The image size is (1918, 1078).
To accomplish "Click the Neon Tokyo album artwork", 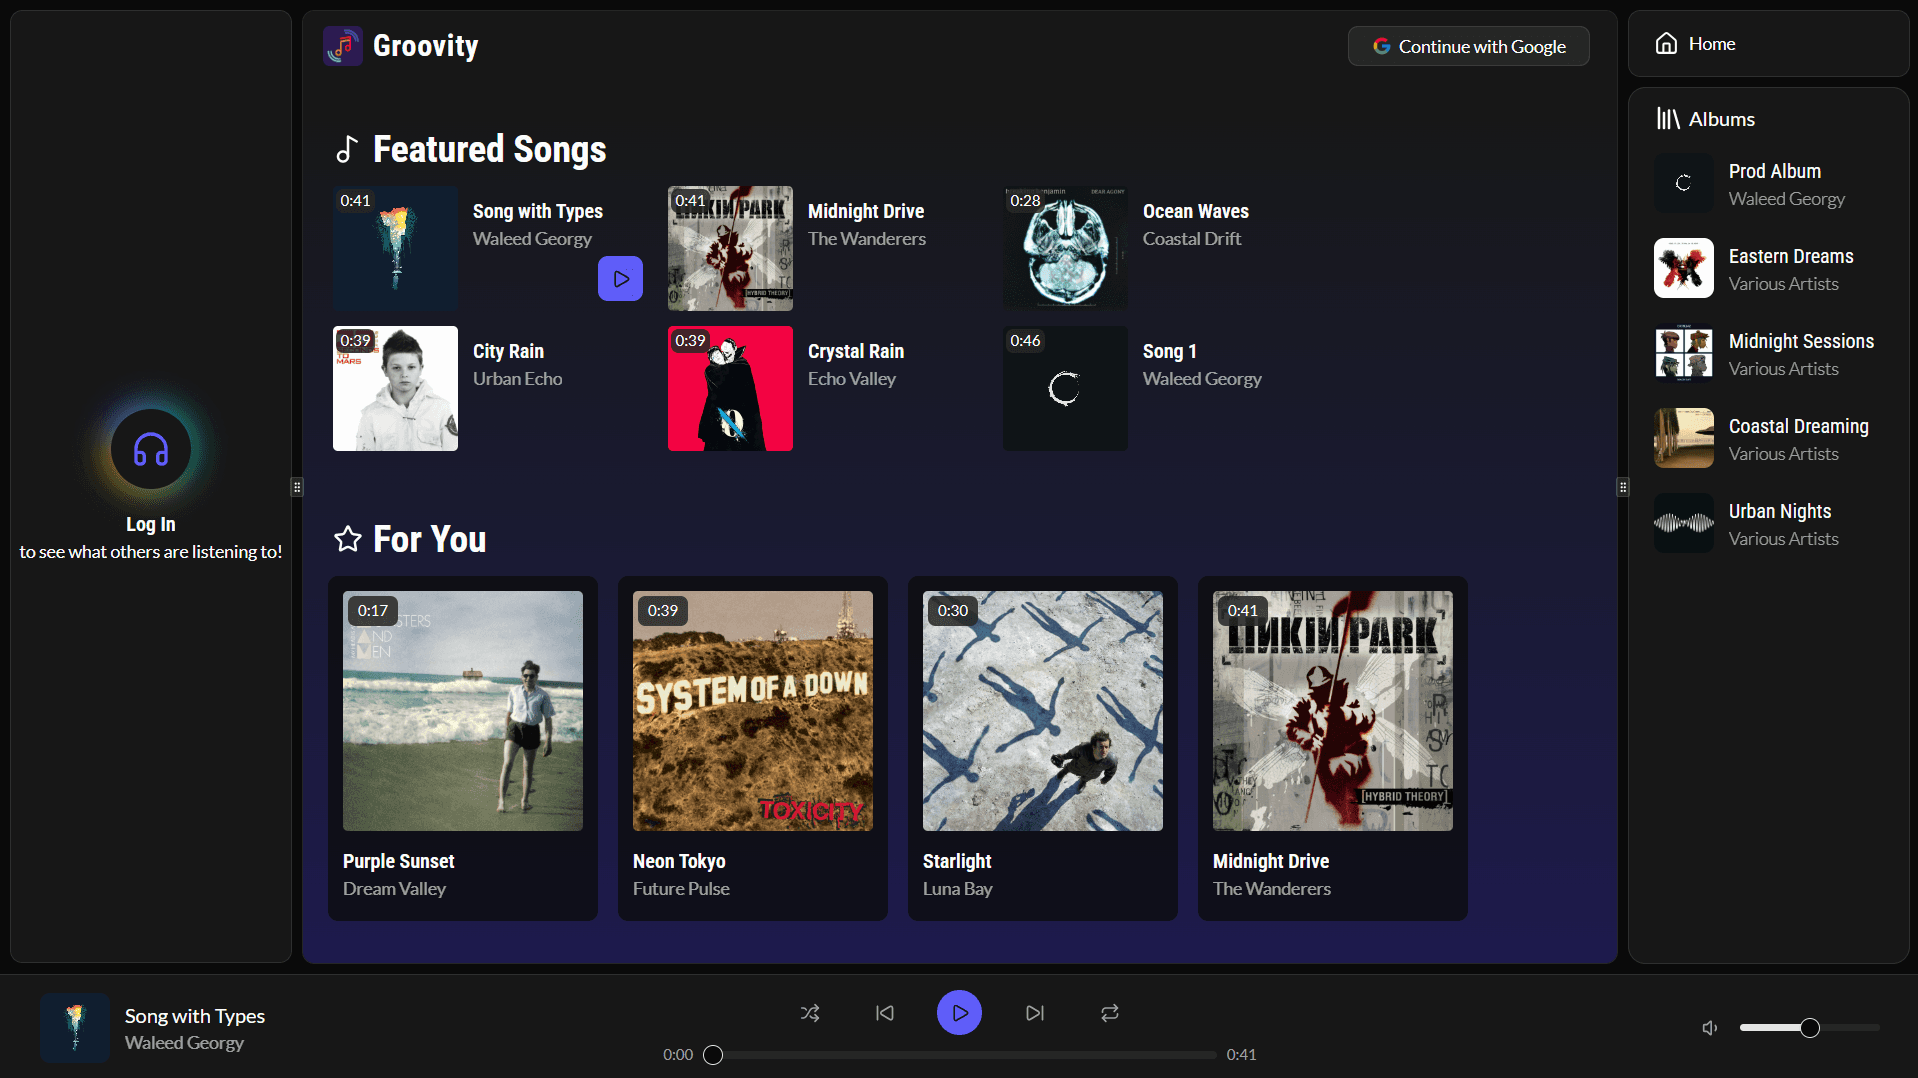I will [752, 711].
